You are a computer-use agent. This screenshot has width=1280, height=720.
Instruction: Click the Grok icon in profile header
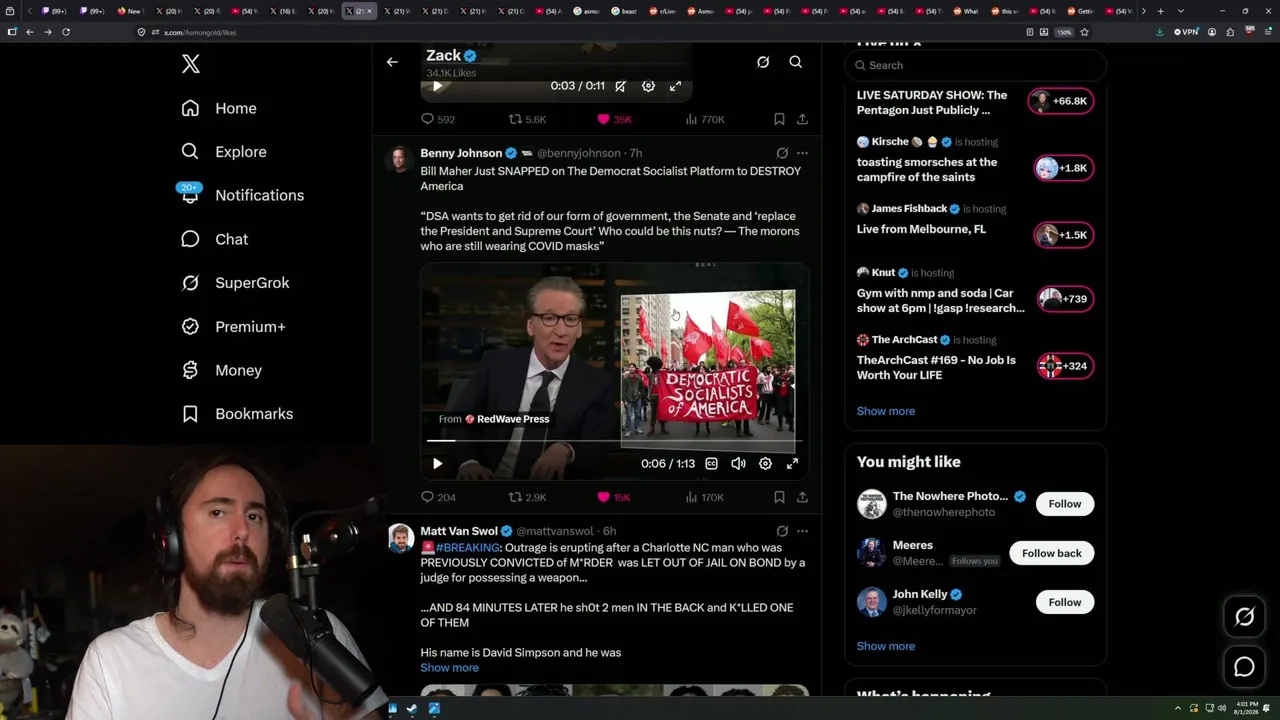pos(763,62)
